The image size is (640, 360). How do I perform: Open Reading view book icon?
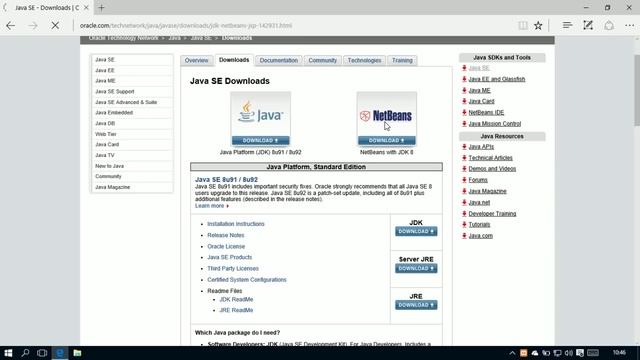(x=522, y=25)
